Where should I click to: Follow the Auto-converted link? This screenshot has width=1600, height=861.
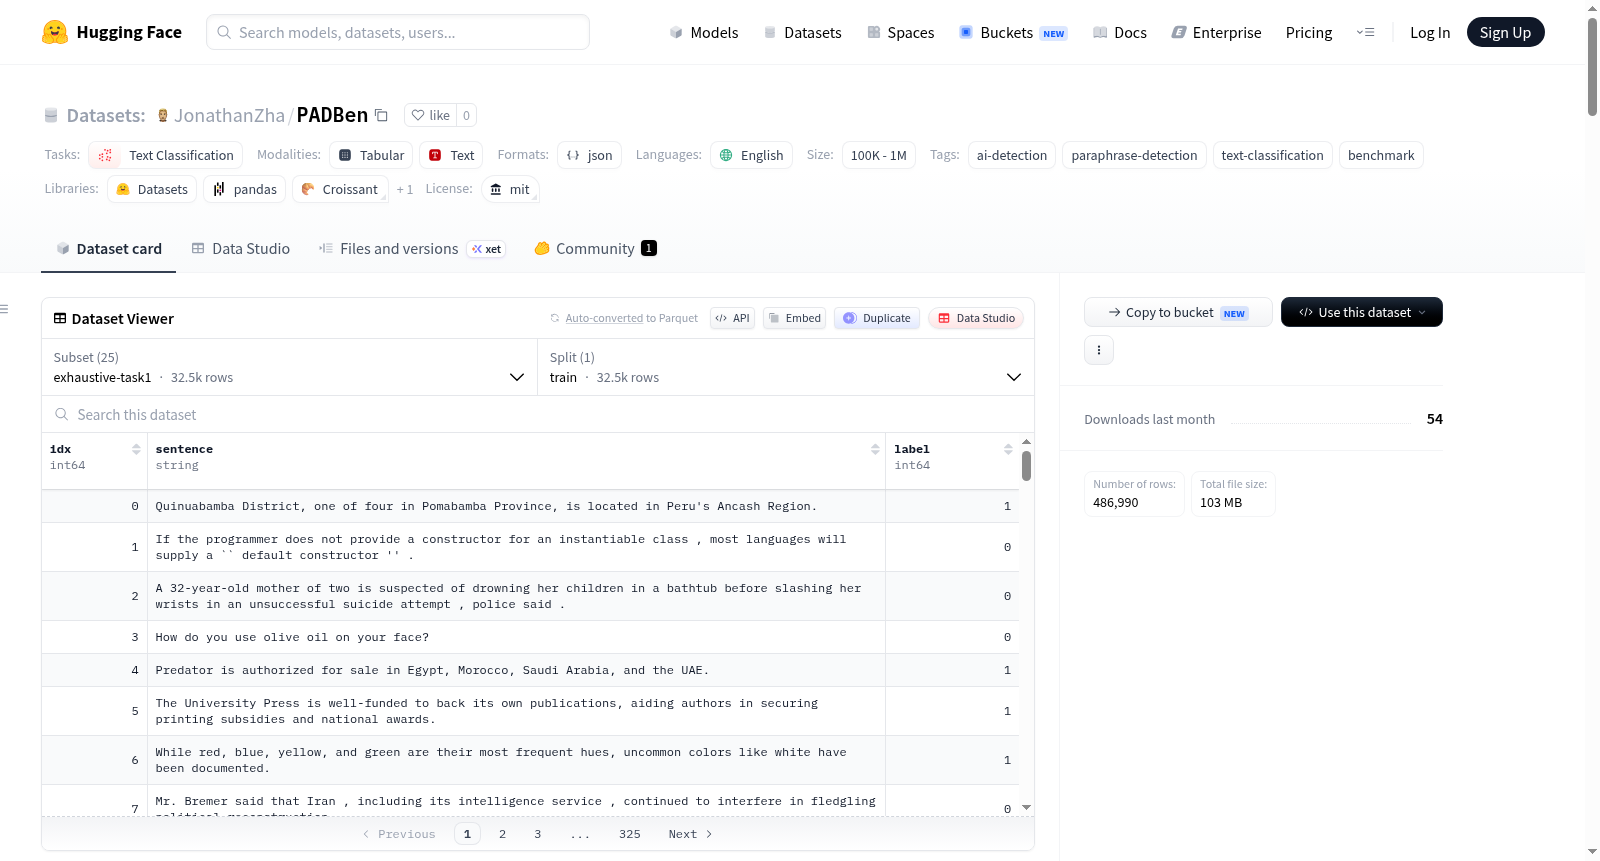[x=604, y=318]
